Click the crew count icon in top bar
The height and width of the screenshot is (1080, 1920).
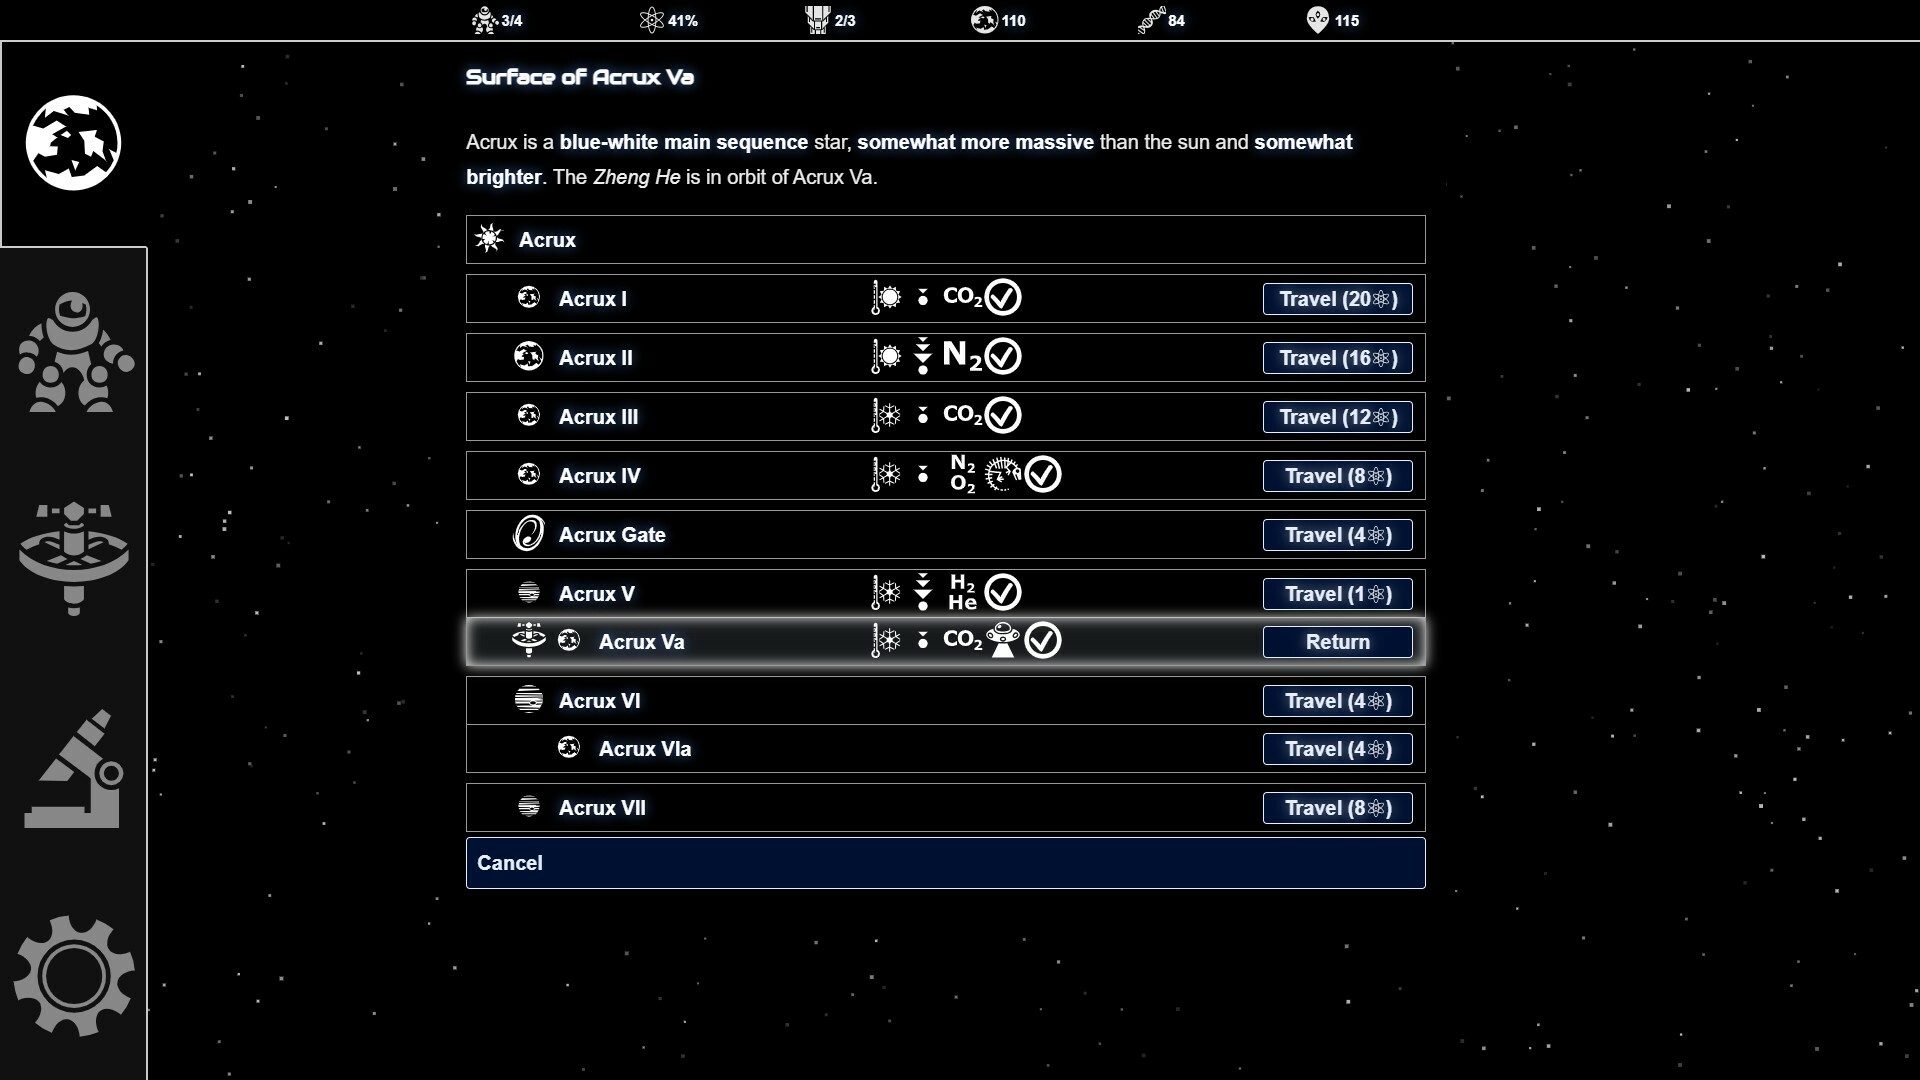tap(485, 20)
